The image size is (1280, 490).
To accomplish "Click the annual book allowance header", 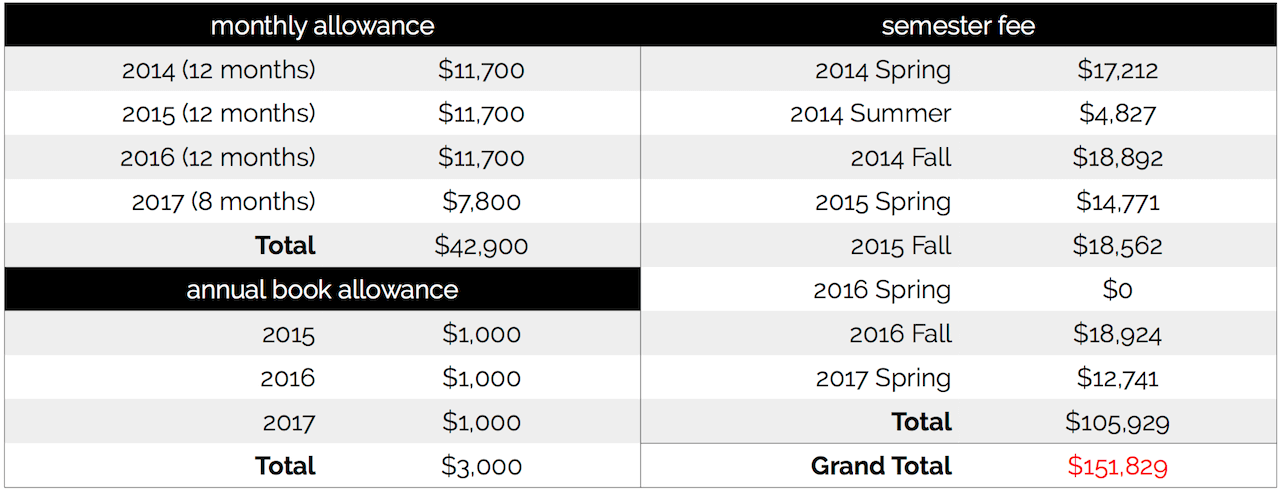I will [322, 290].
